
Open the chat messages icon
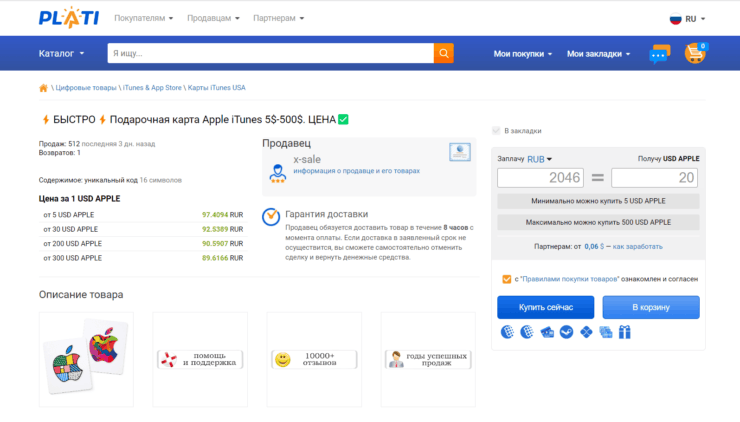[659, 54]
